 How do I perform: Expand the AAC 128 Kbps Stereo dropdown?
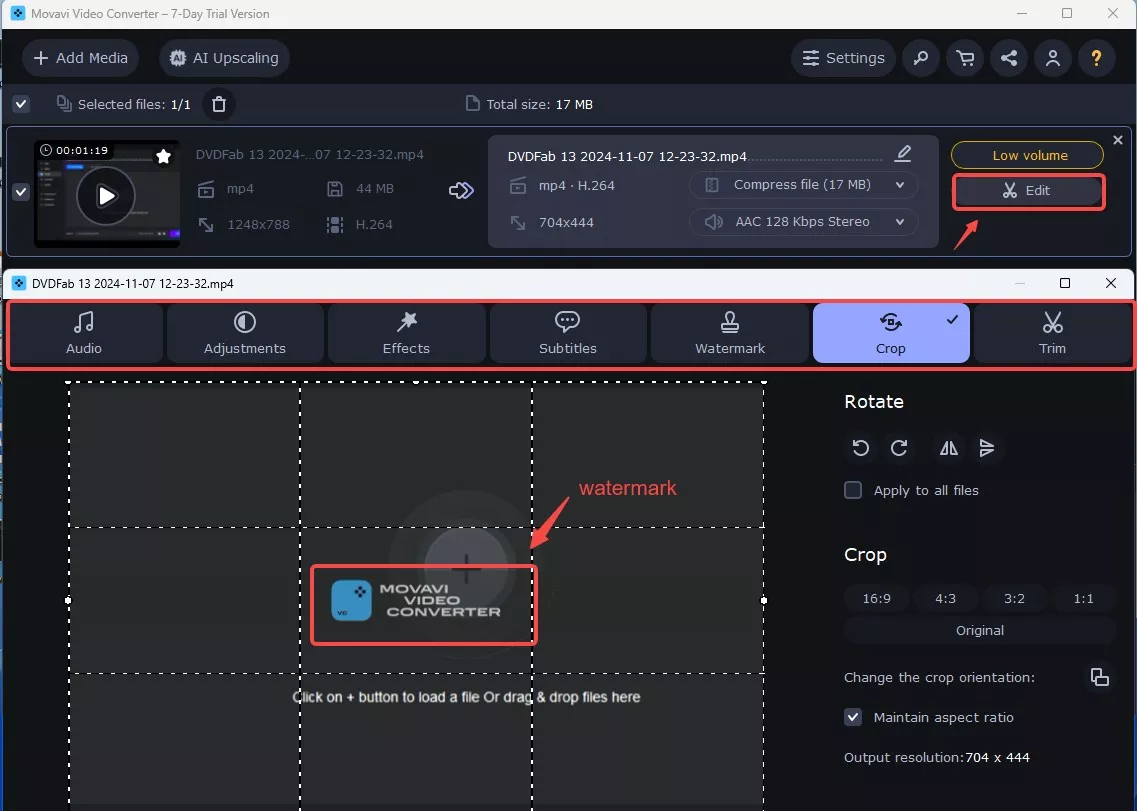tap(803, 222)
